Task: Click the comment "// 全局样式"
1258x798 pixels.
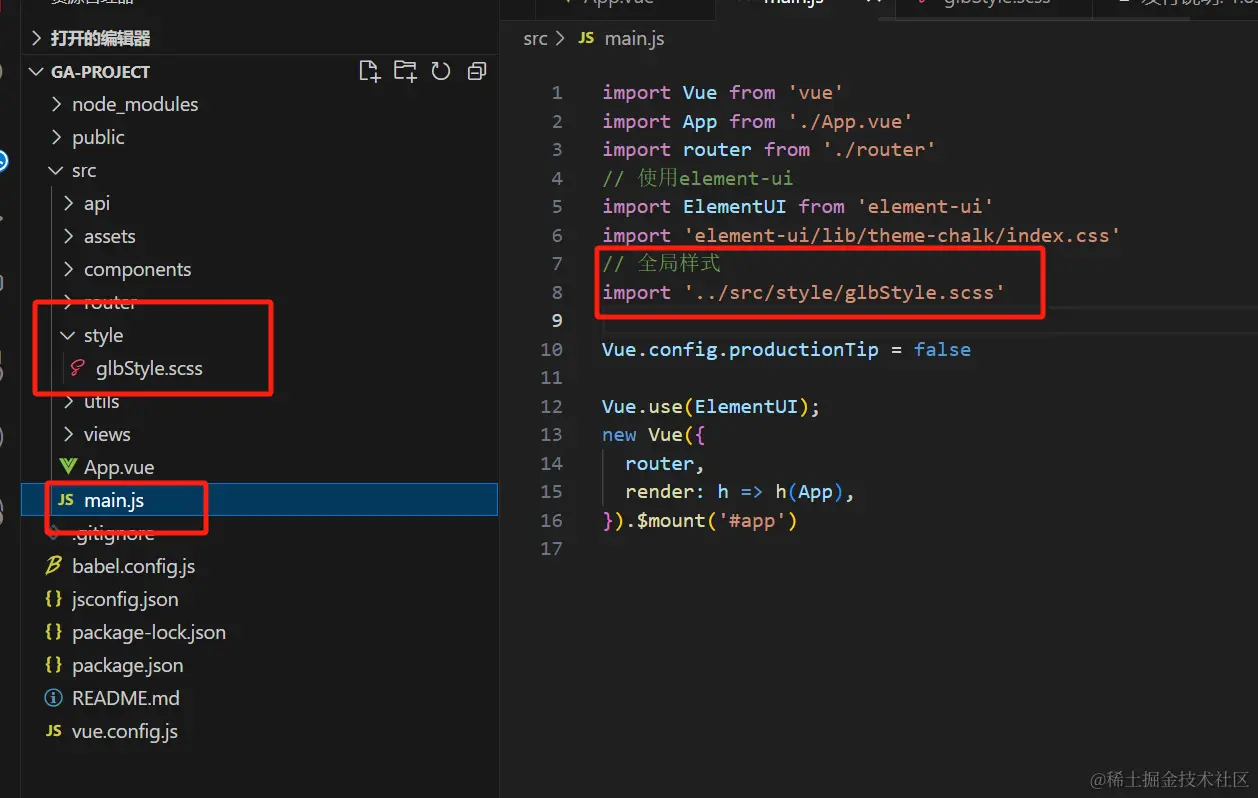Action: (661, 264)
